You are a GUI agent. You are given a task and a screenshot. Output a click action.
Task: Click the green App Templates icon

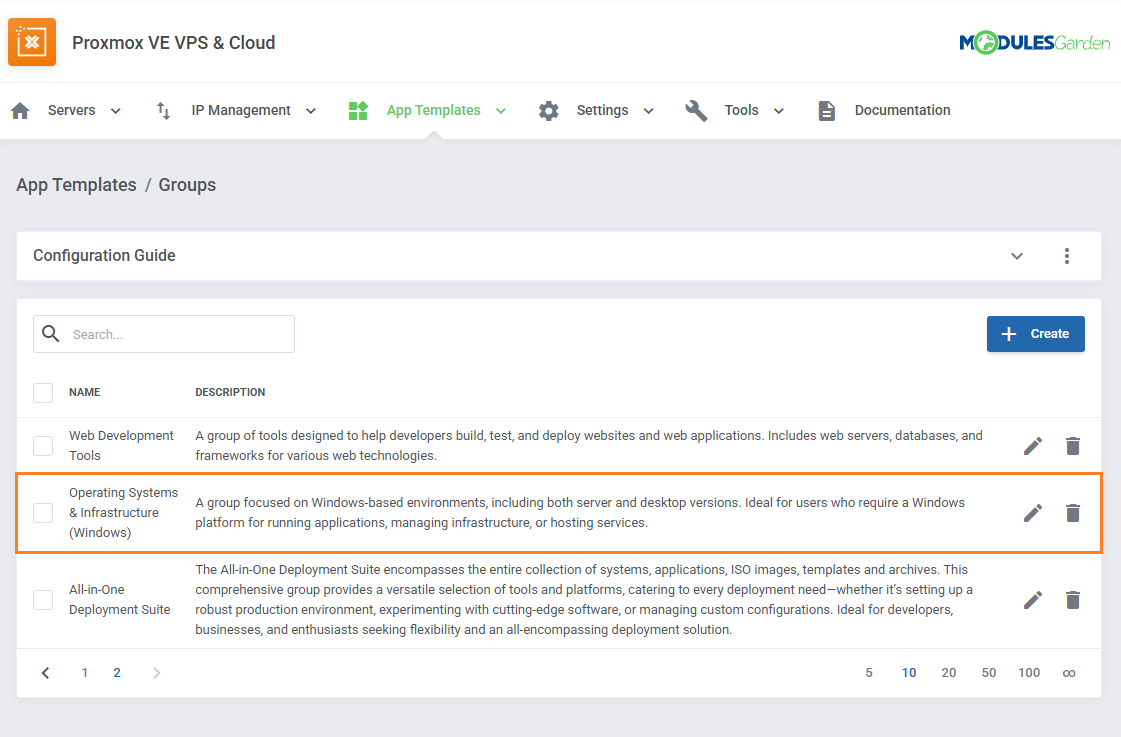click(x=357, y=110)
